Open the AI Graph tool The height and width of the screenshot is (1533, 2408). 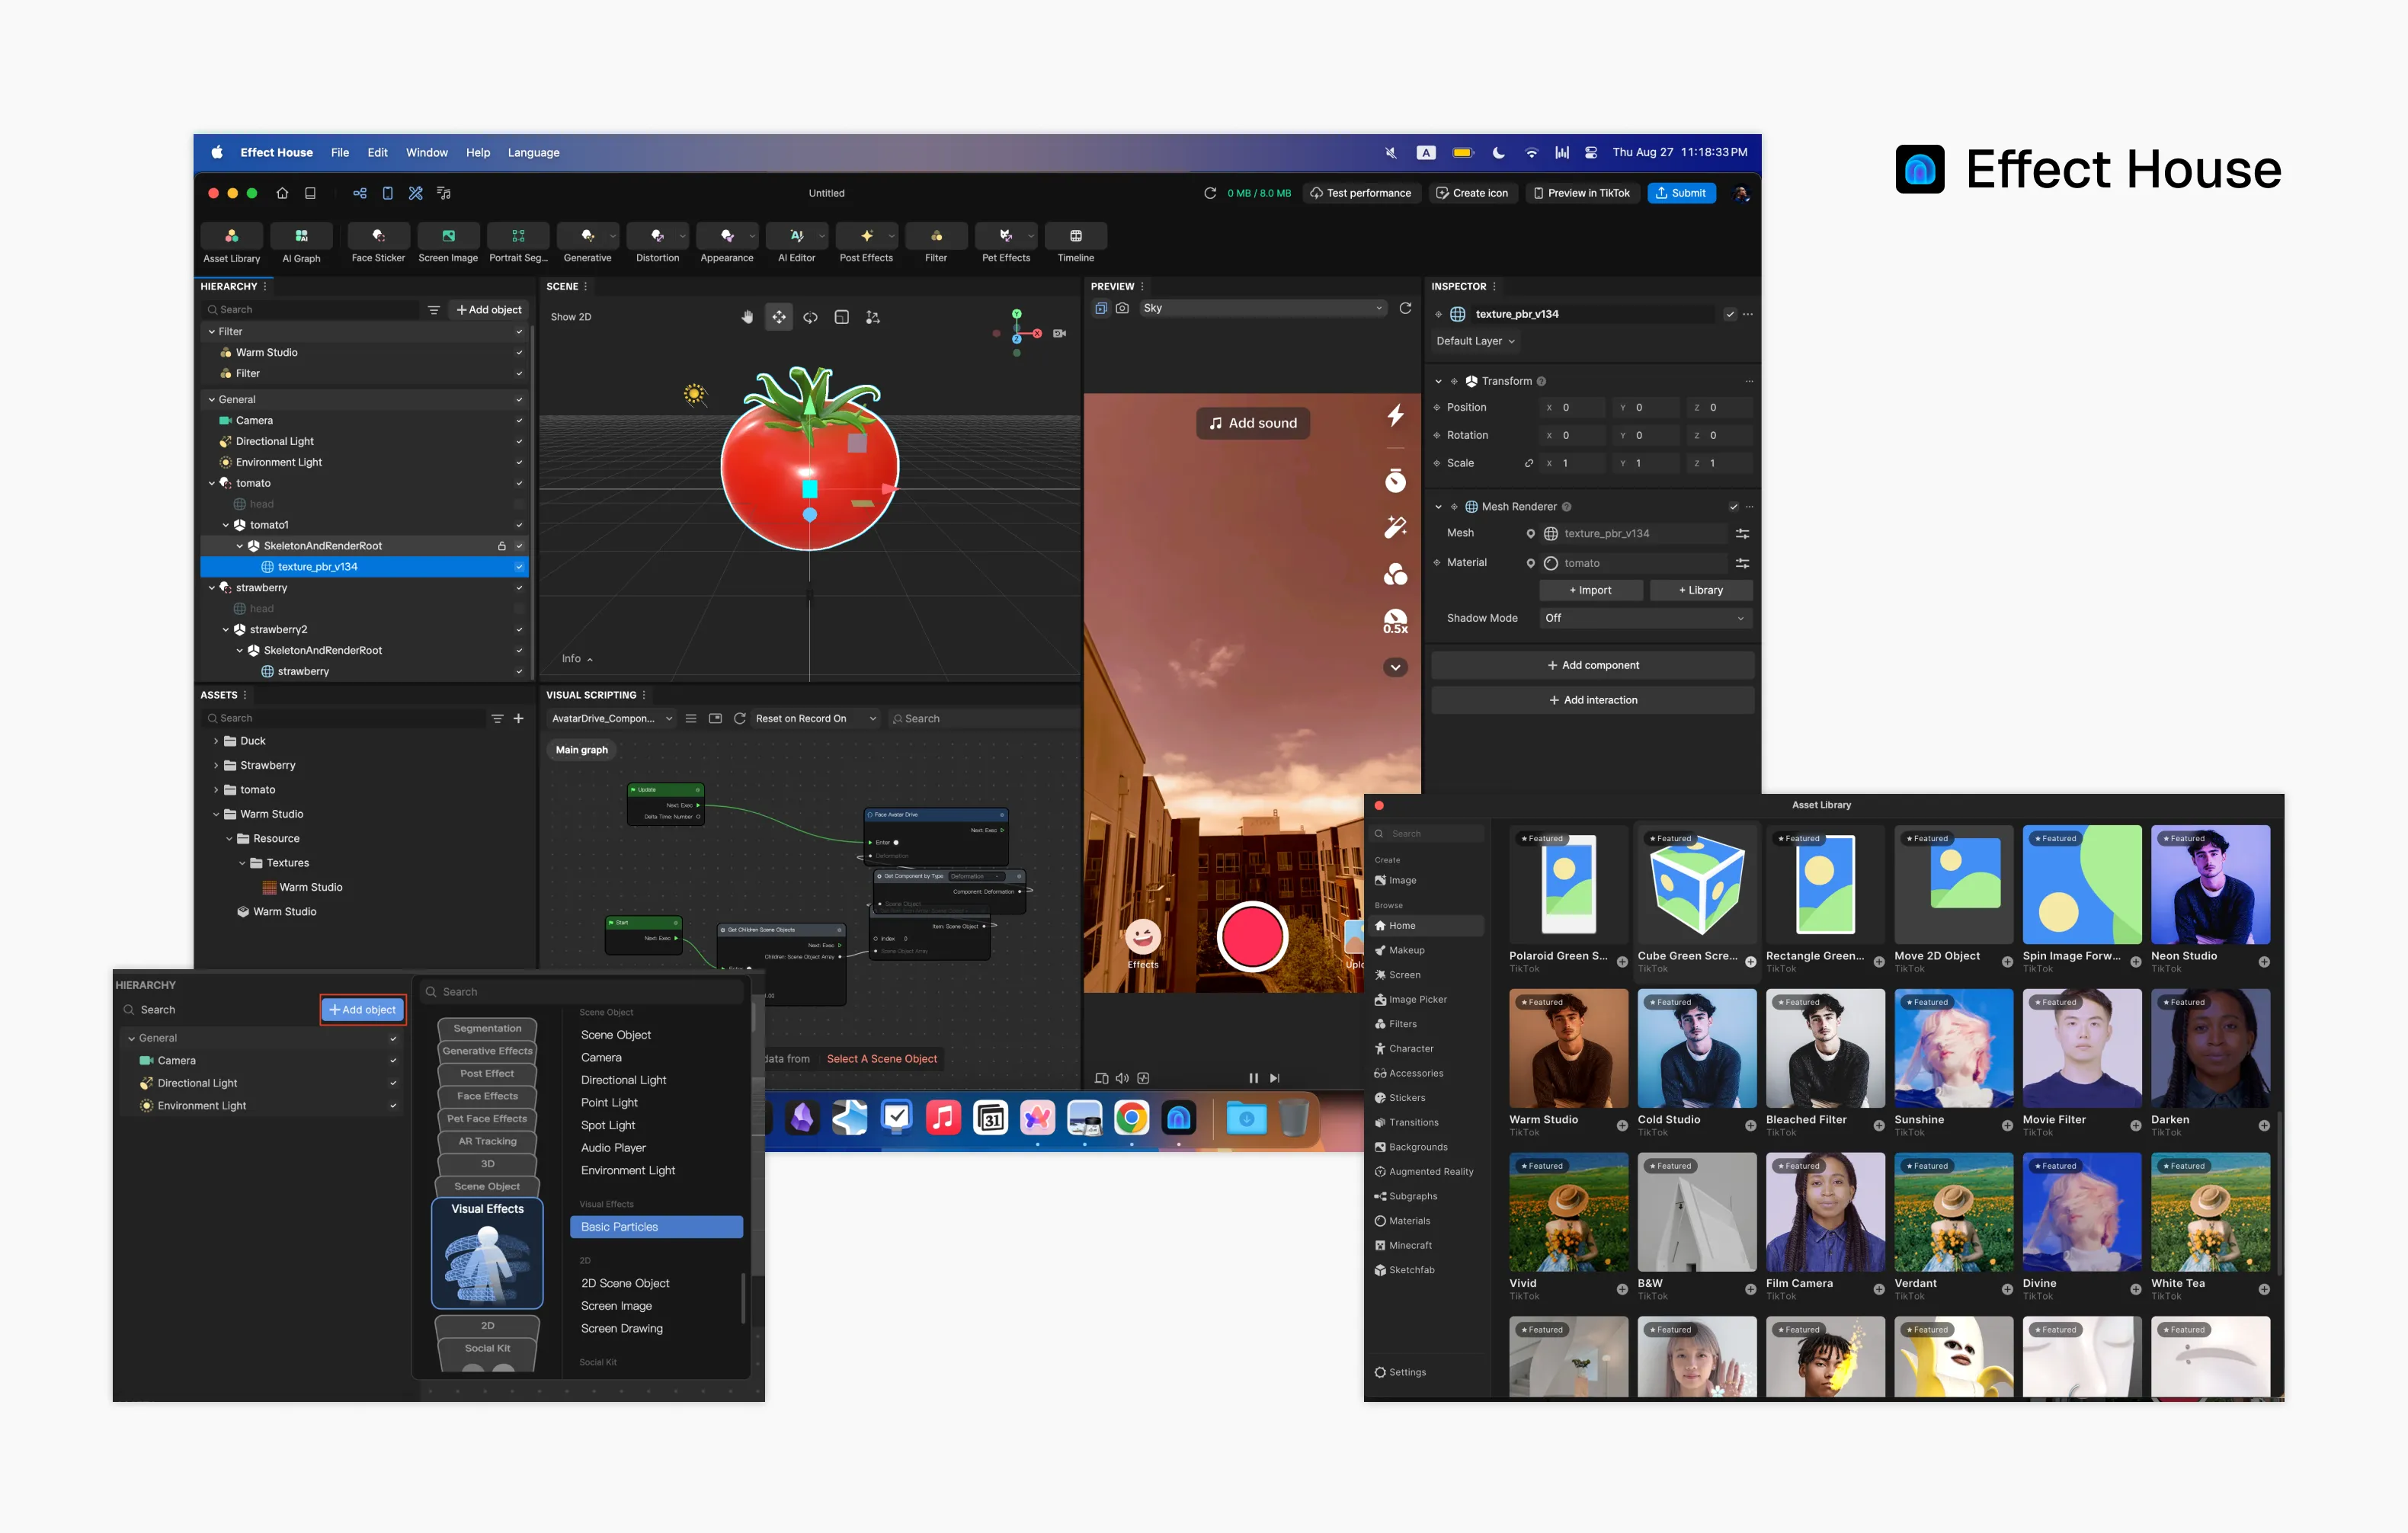click(301, 236)
